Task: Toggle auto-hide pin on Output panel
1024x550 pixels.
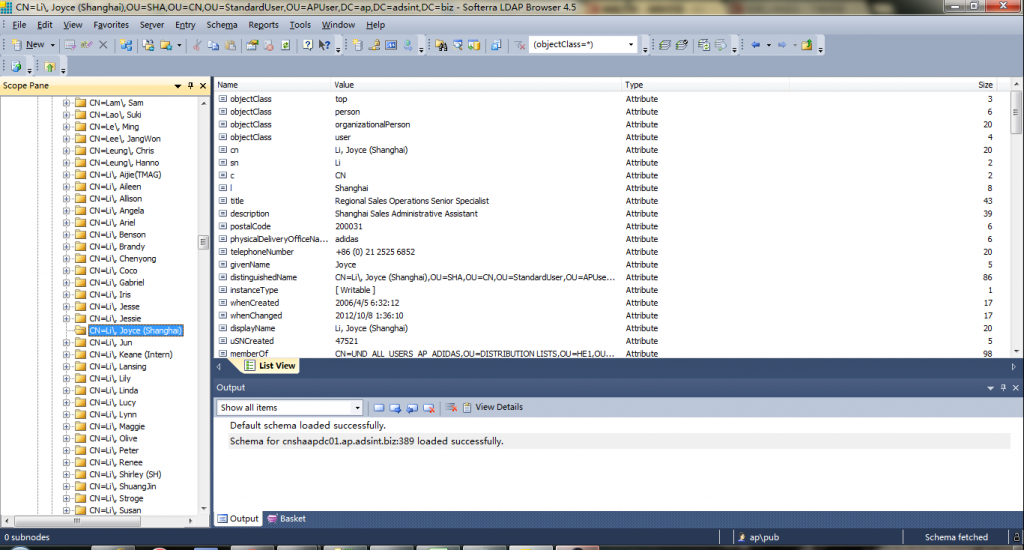Action: tap(1003, 387)
